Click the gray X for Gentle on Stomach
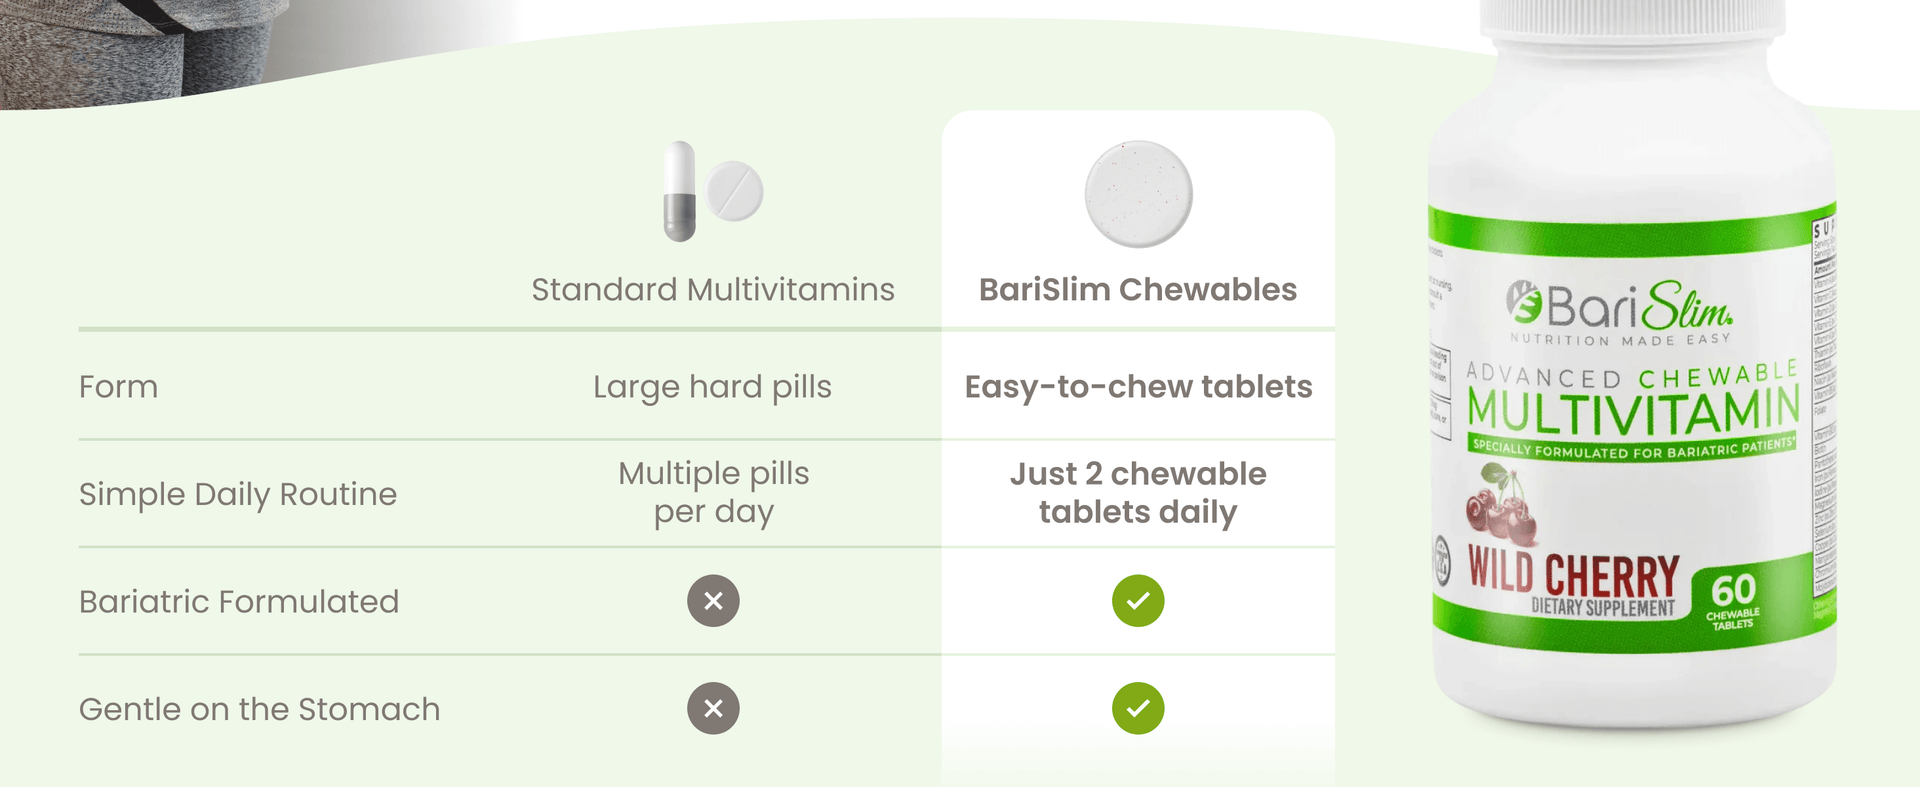Screen dimensions: 1920x787 coord(713,708)
